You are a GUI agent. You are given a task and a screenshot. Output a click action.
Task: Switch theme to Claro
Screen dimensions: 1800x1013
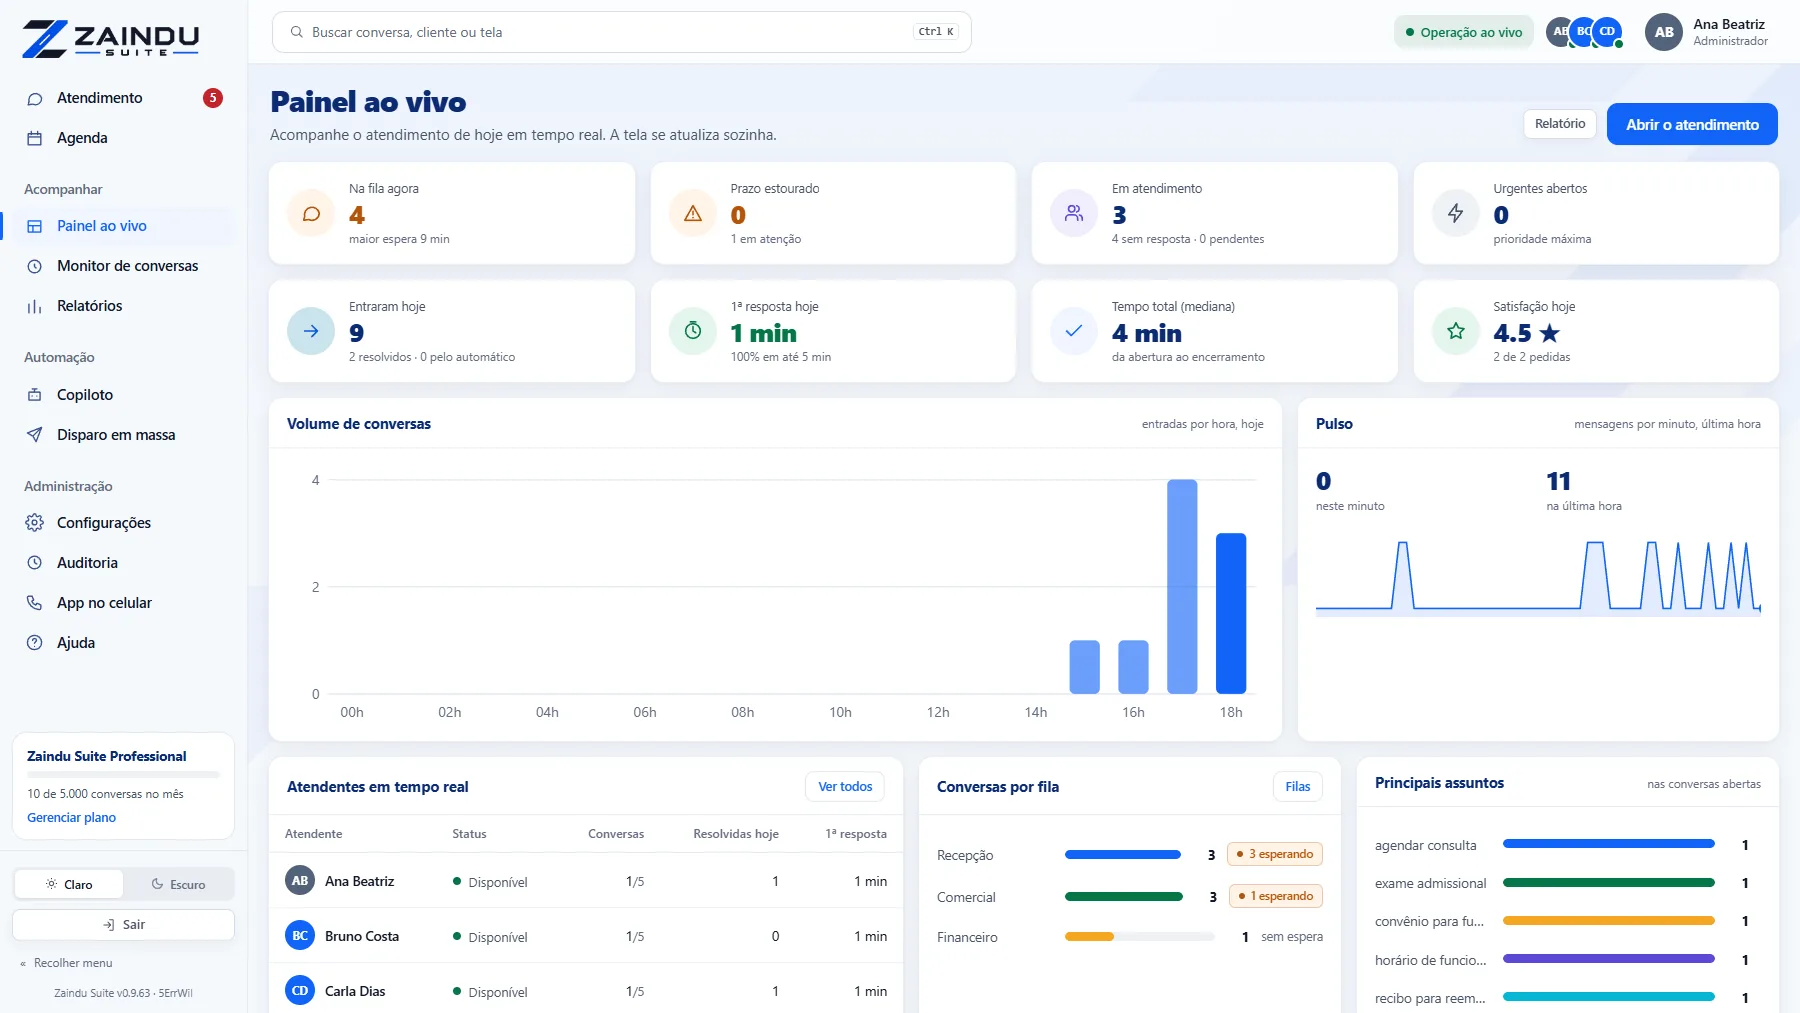[x=69, y=884]
